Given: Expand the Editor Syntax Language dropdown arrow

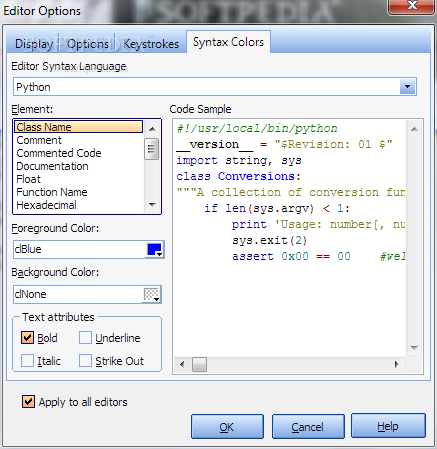Looking at the screenshot, I should (x=407, y=87).
